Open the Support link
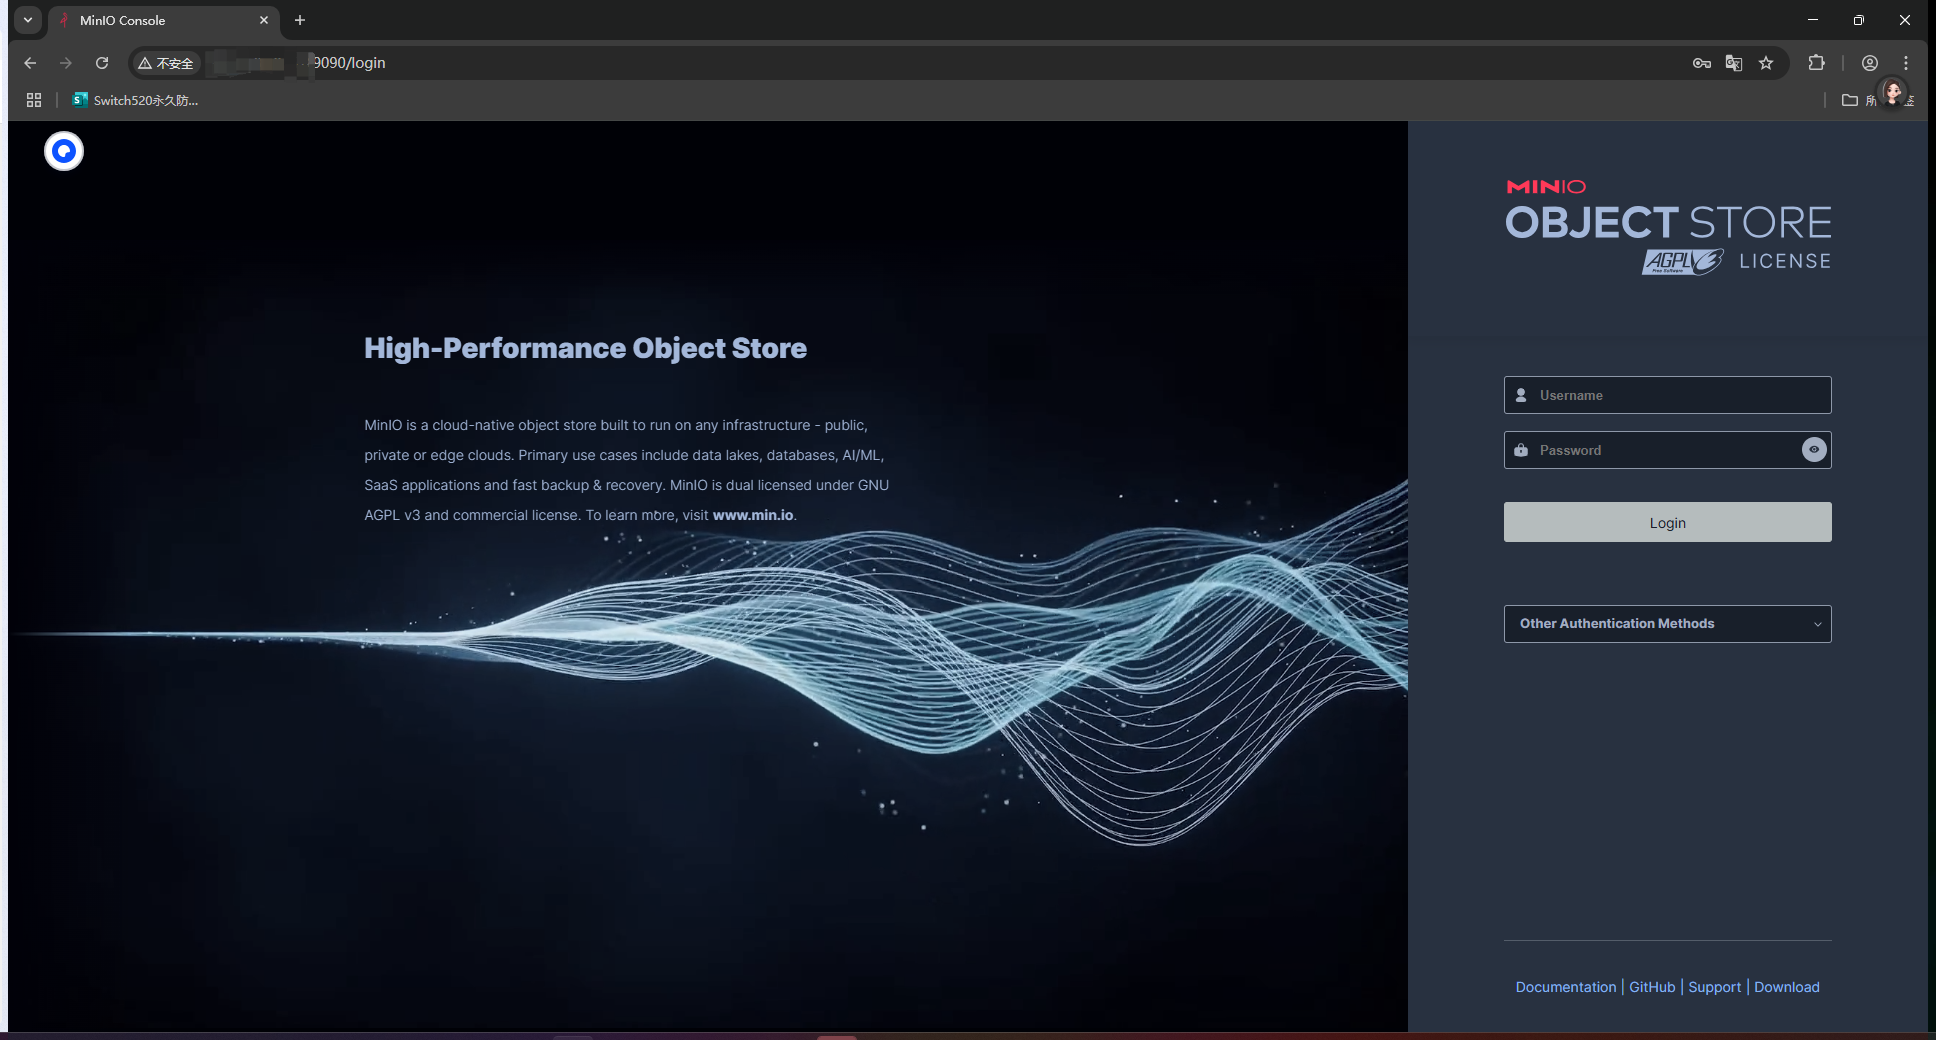1936x1040 pixels. click(x=1714, y=987)
